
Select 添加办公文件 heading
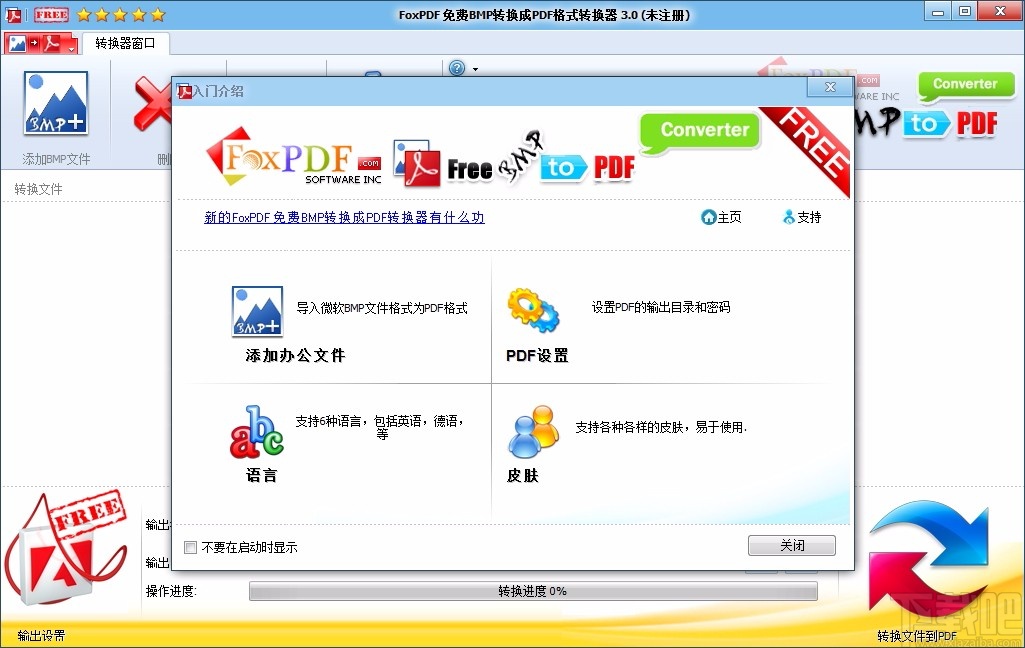click(295, 355)
